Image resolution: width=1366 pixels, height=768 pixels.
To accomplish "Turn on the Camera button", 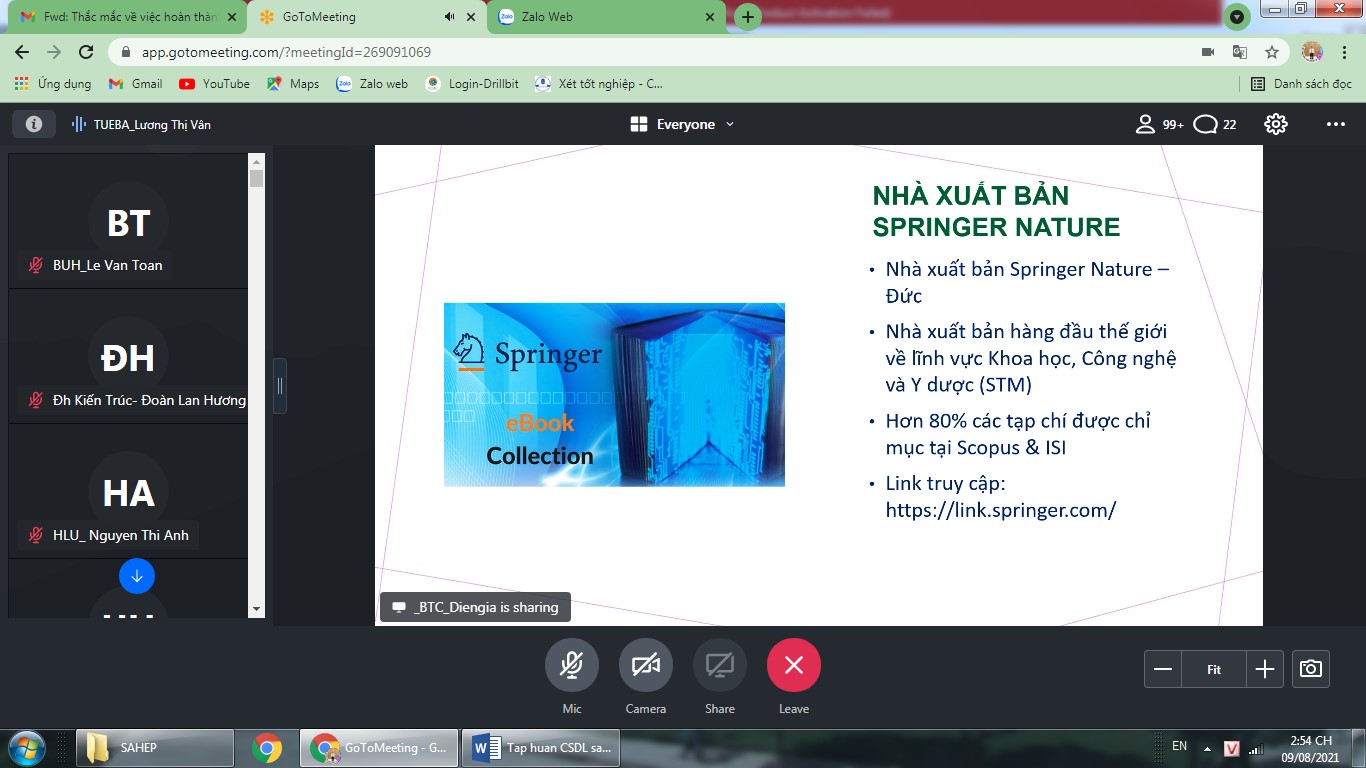I will coord(646,665).
